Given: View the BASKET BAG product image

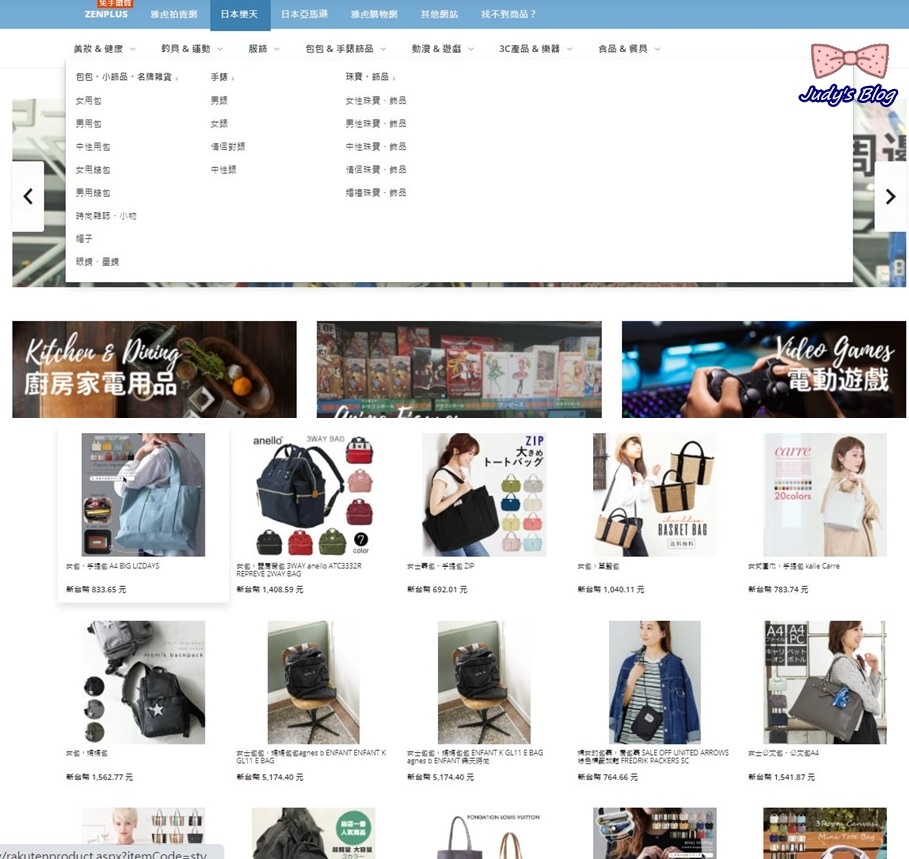Looking at the screenshot, I should pos(655,494).
